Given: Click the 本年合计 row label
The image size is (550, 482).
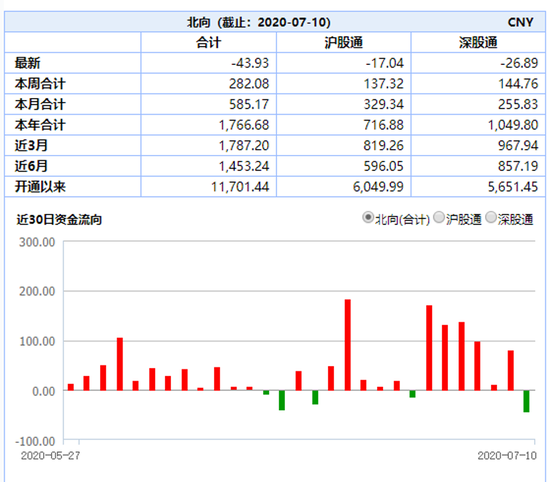Looking at the screenshot, I should click(40, 125).
